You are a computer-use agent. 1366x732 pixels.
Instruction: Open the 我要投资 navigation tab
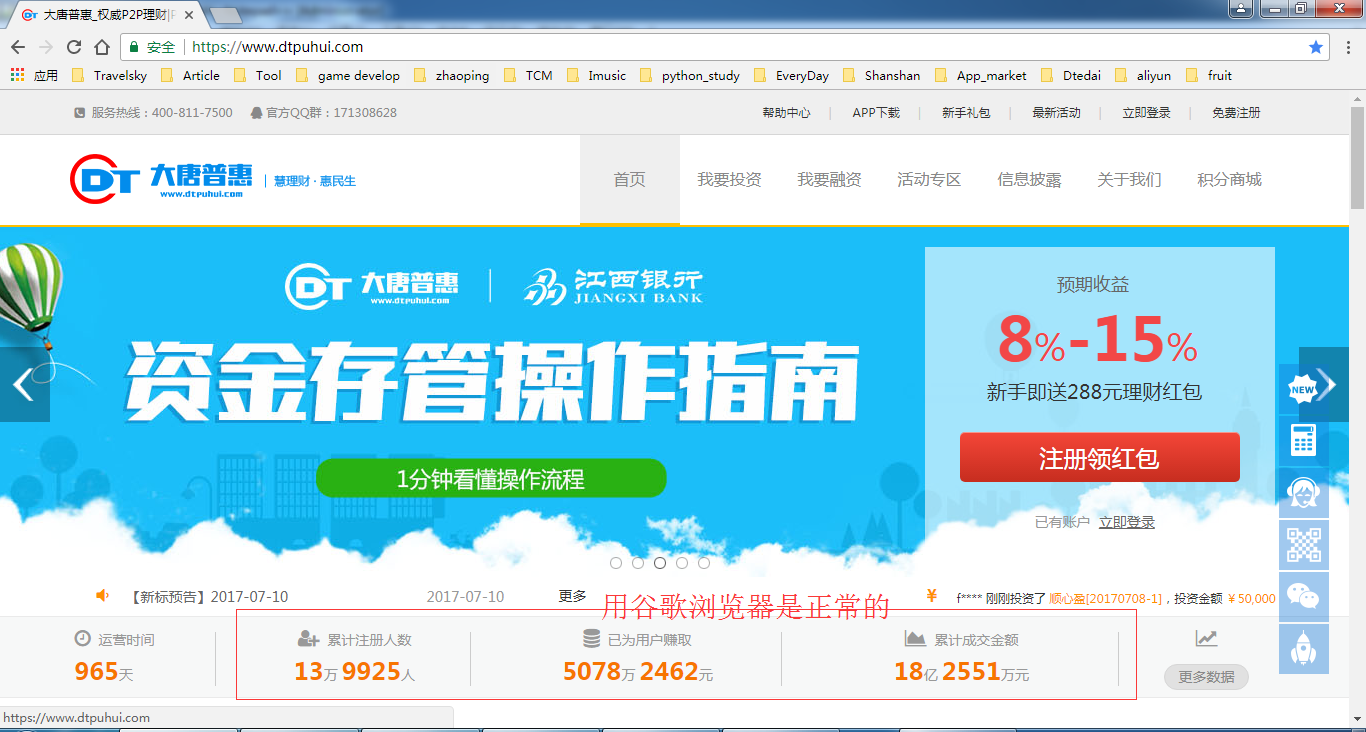tap(730, 180)
